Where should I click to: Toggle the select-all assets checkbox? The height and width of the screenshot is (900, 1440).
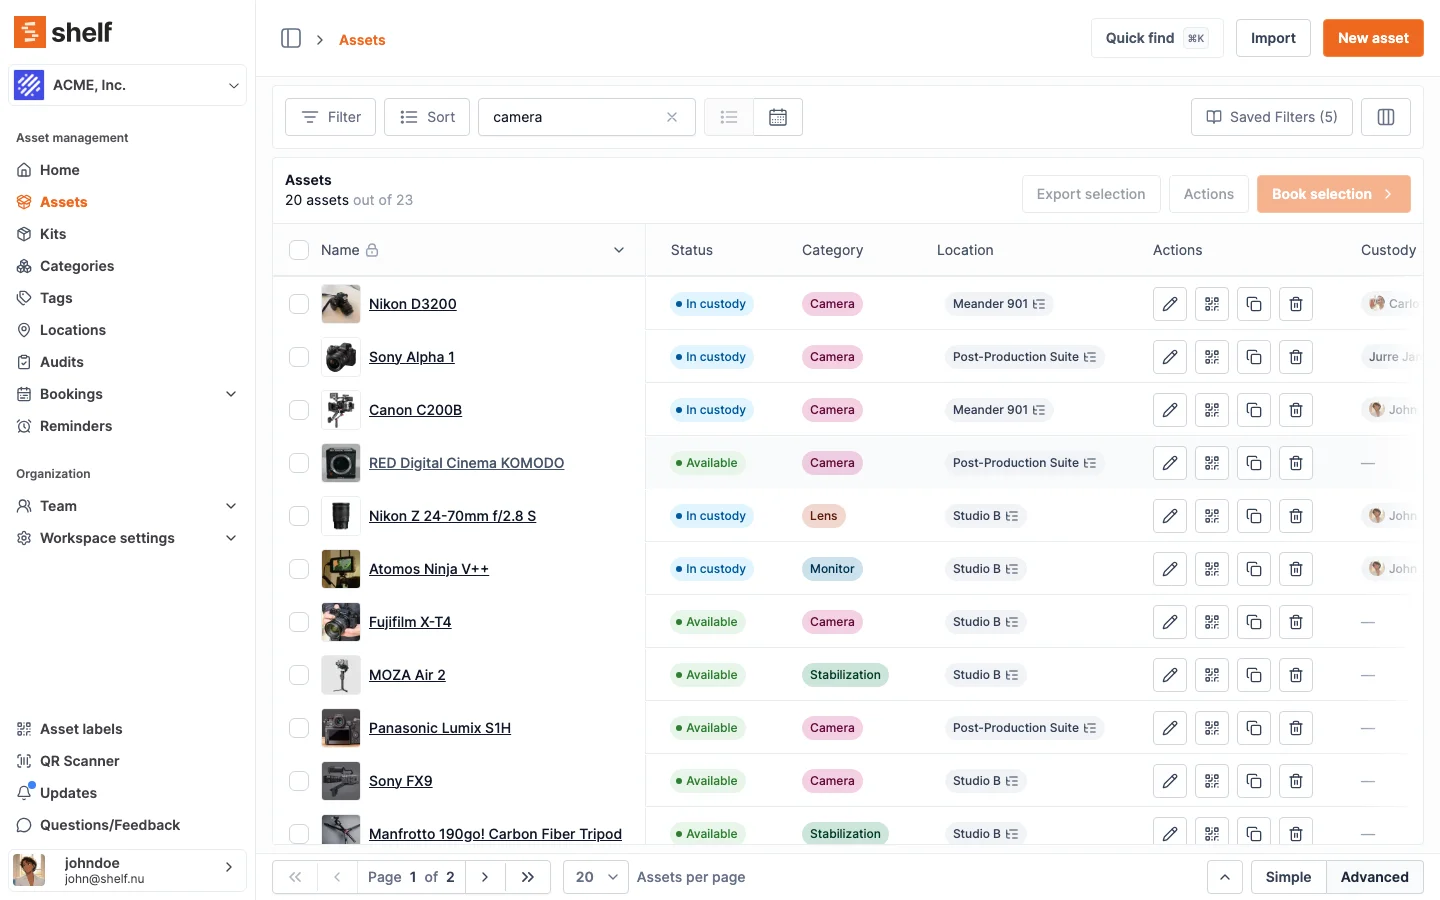pos(299,250)
